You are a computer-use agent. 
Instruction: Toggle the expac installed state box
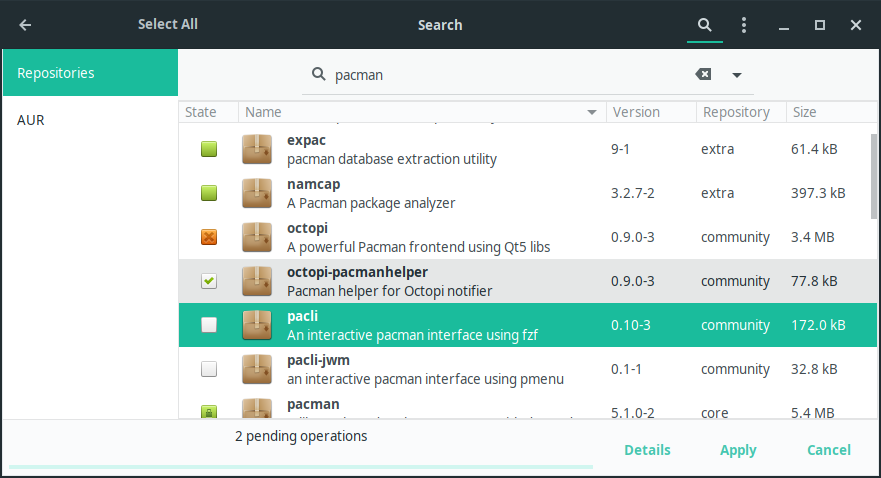click(209, 149)
